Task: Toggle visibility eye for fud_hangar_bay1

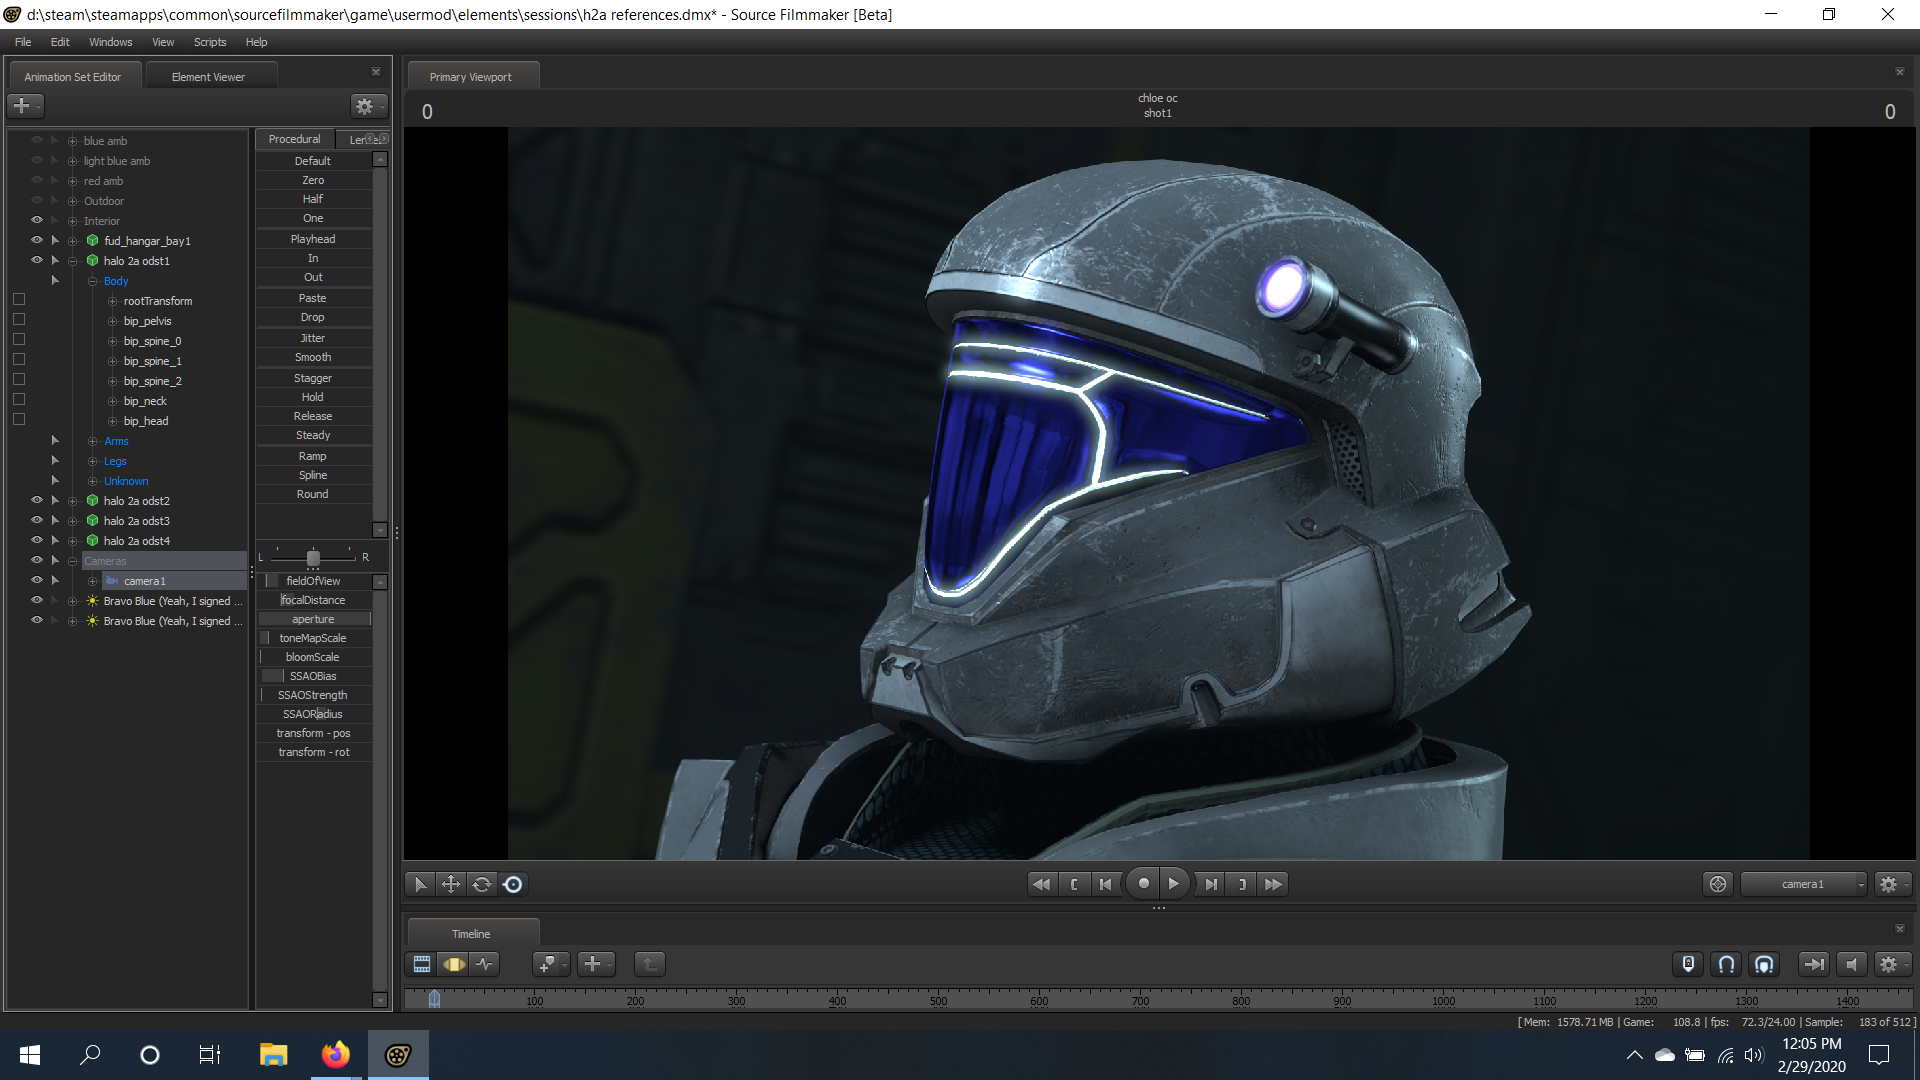Action: click(x=37, y=240)
